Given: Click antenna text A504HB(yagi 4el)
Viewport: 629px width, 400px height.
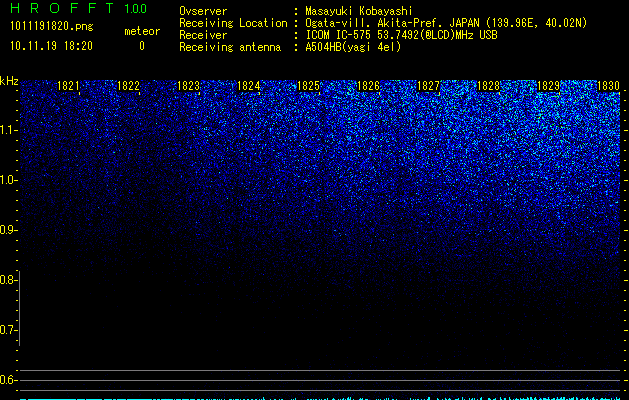Looking at the screenshot, I should pyautogui.click(x=353, y=47).
